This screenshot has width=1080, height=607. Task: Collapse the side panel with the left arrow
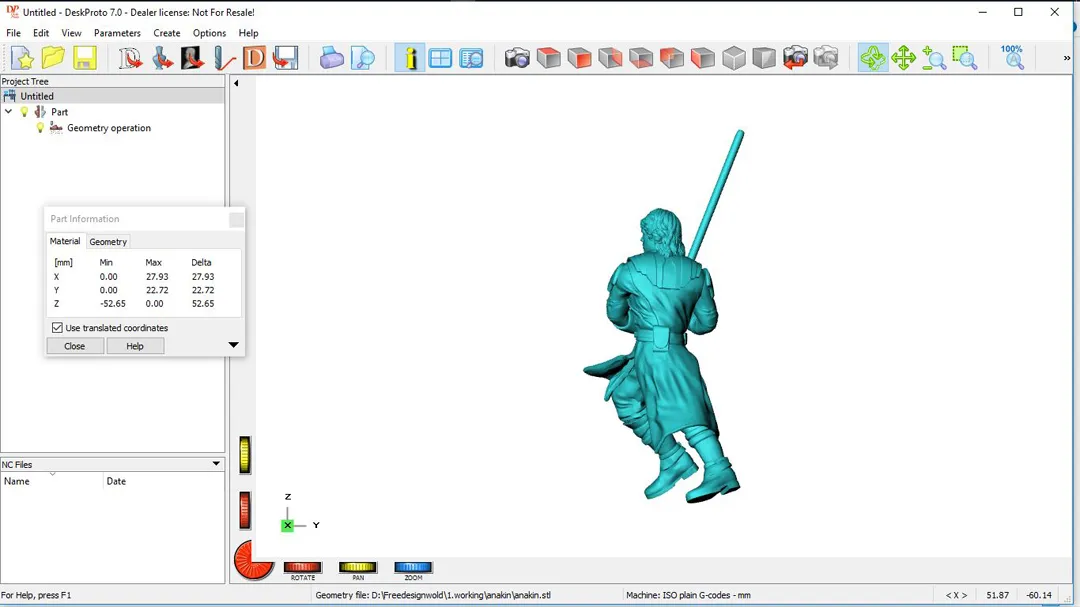click(236, 83)
